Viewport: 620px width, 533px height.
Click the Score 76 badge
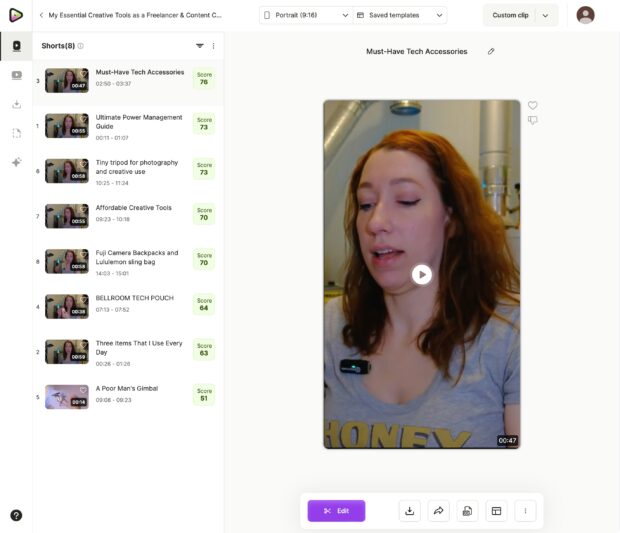pos(204,78)
